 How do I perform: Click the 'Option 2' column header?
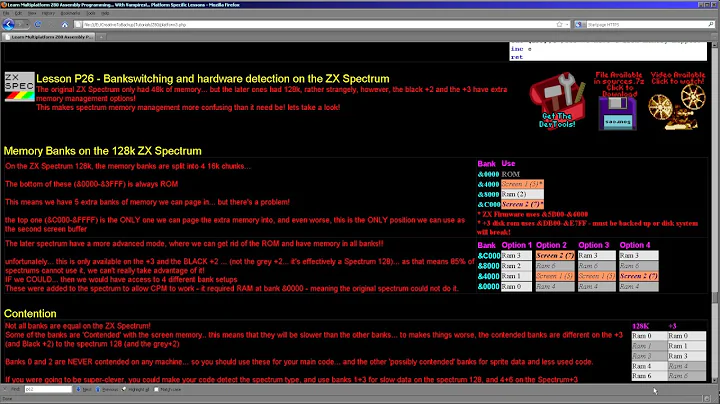click(551, 245)
